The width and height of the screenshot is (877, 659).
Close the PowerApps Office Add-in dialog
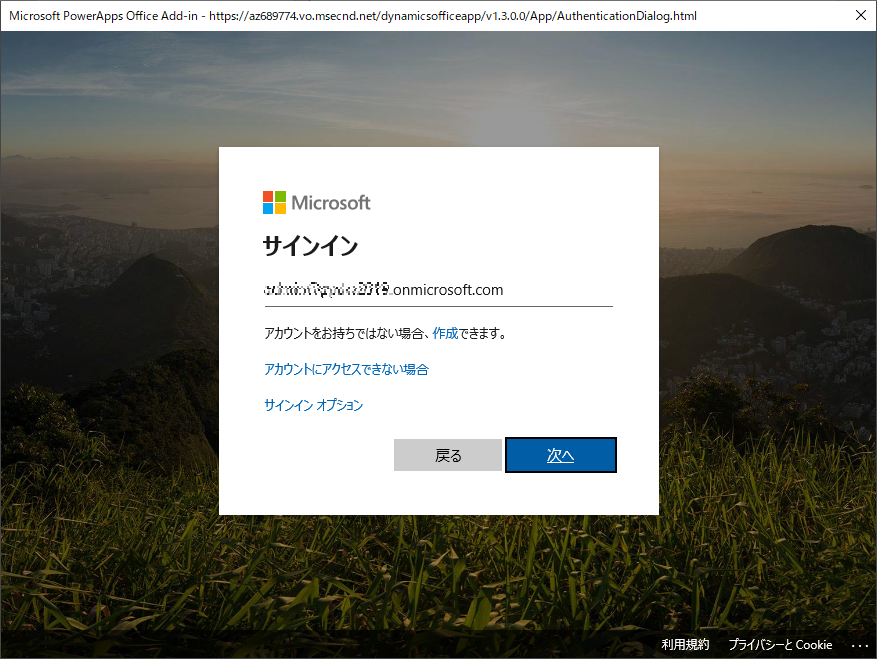click(861, 15)
